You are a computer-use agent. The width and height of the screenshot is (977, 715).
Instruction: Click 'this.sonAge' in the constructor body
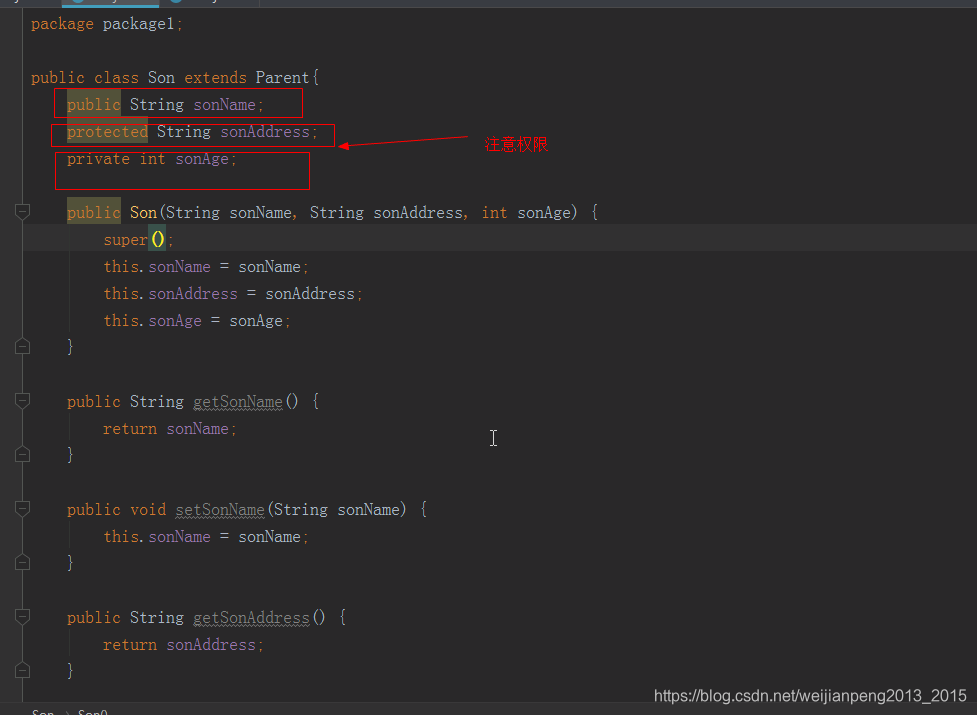tap(153, 321)
